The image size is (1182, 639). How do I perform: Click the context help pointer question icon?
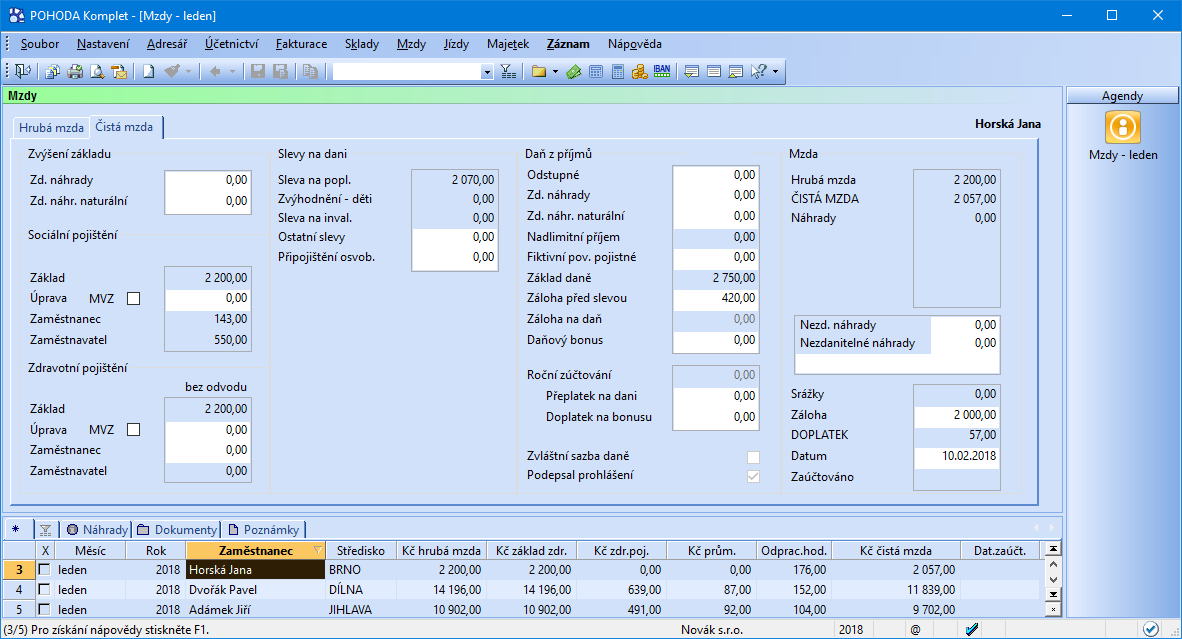coord(758,72)
